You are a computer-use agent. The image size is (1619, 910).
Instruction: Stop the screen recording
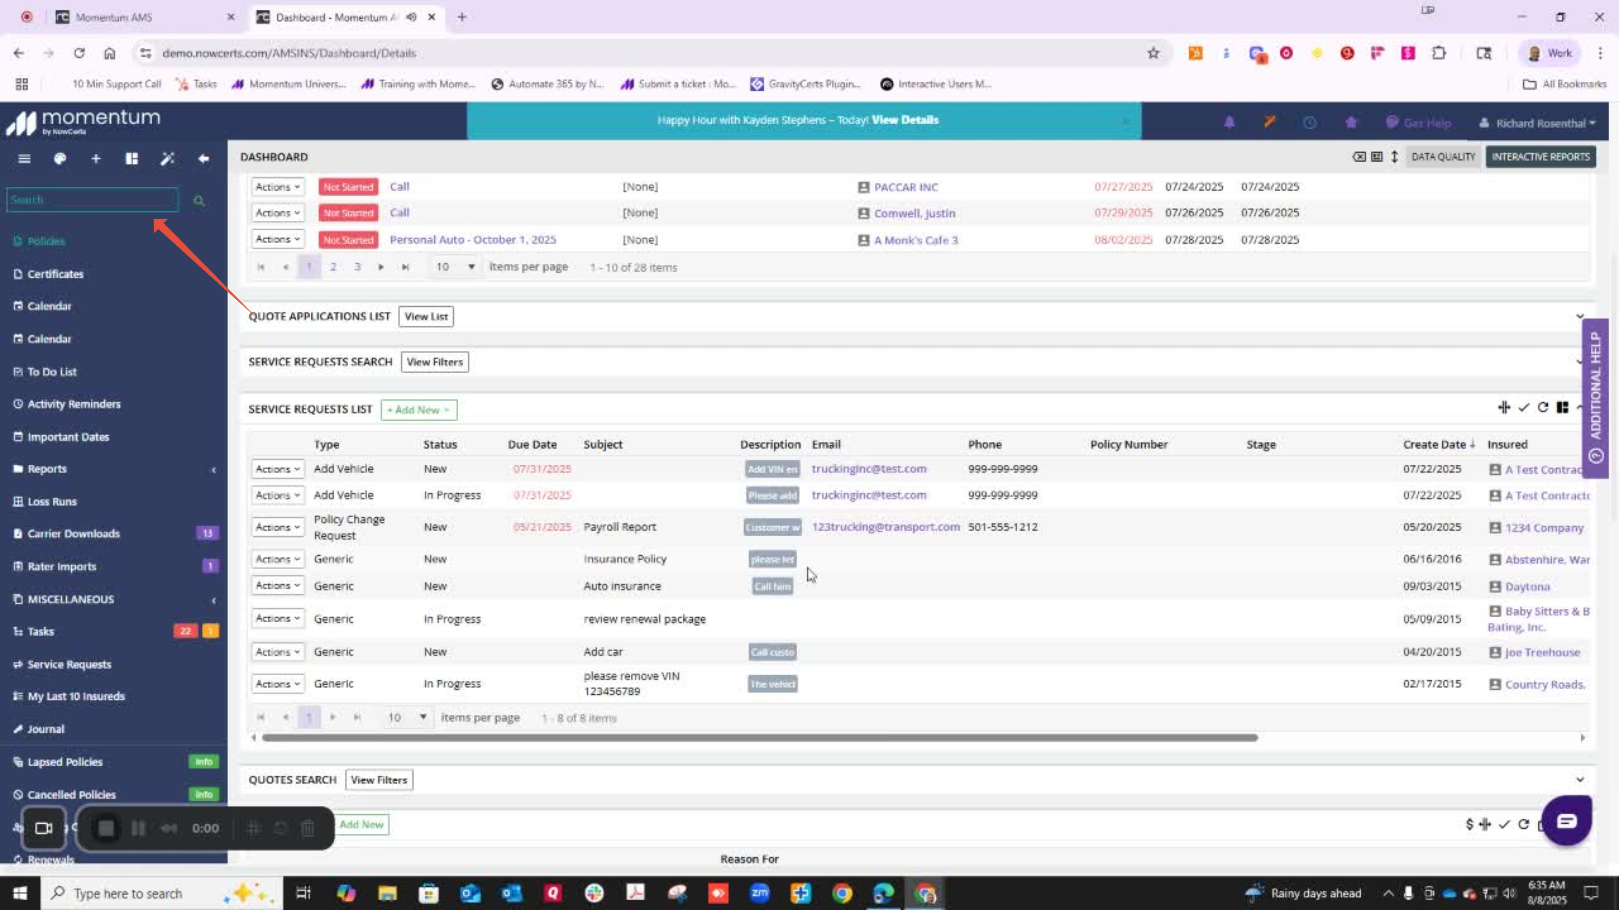coord(106,828)
